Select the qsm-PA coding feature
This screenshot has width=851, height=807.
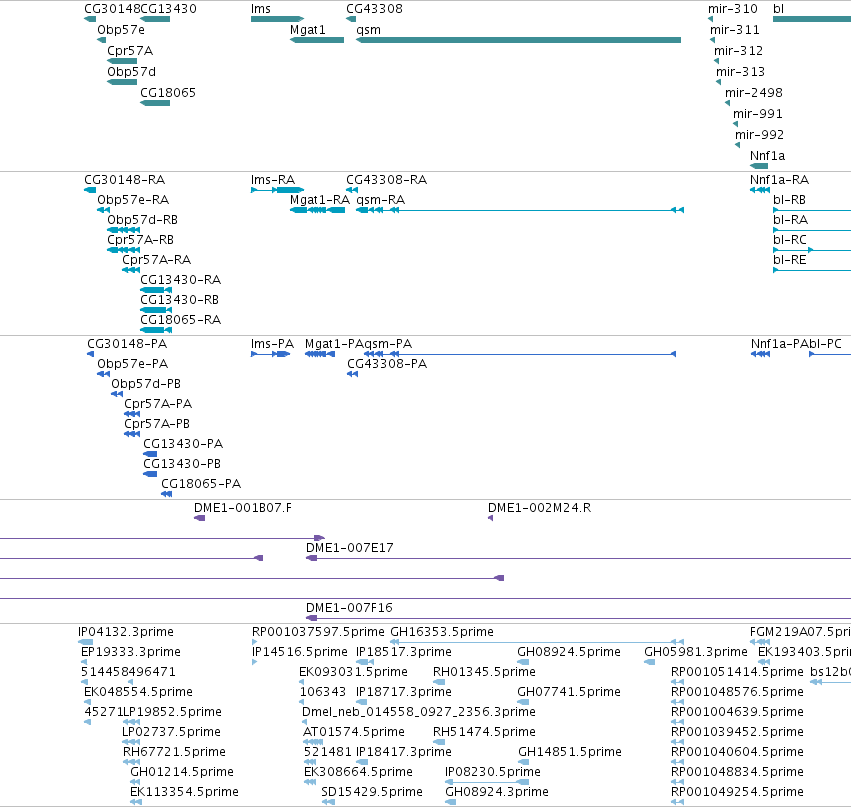[520, 354]
